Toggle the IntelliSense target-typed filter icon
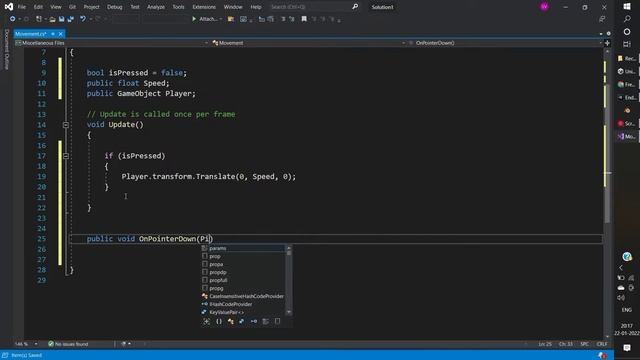 click(207, 322)
